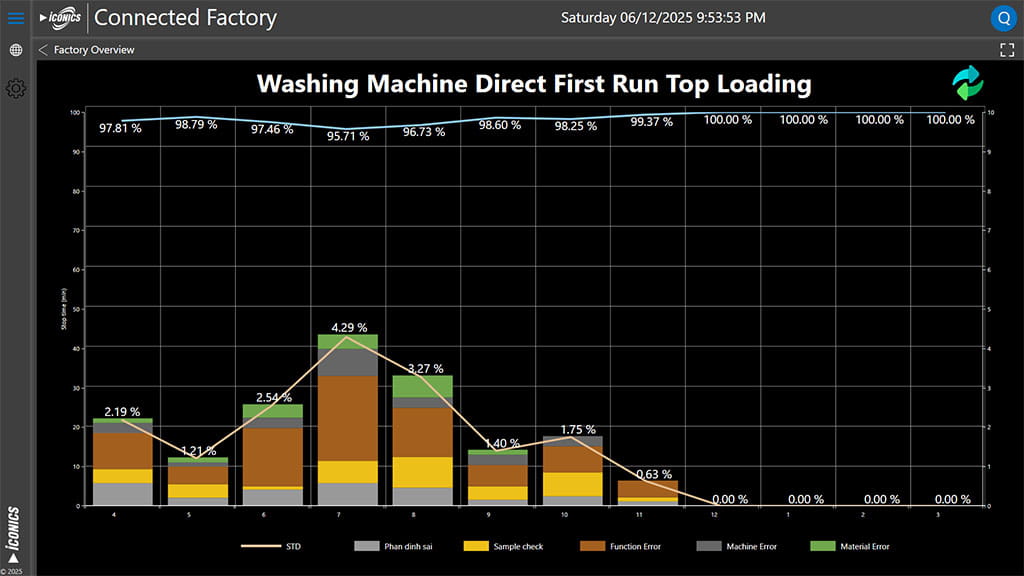
Task: Open the hamburger menu icon
Action: [15, 18]
